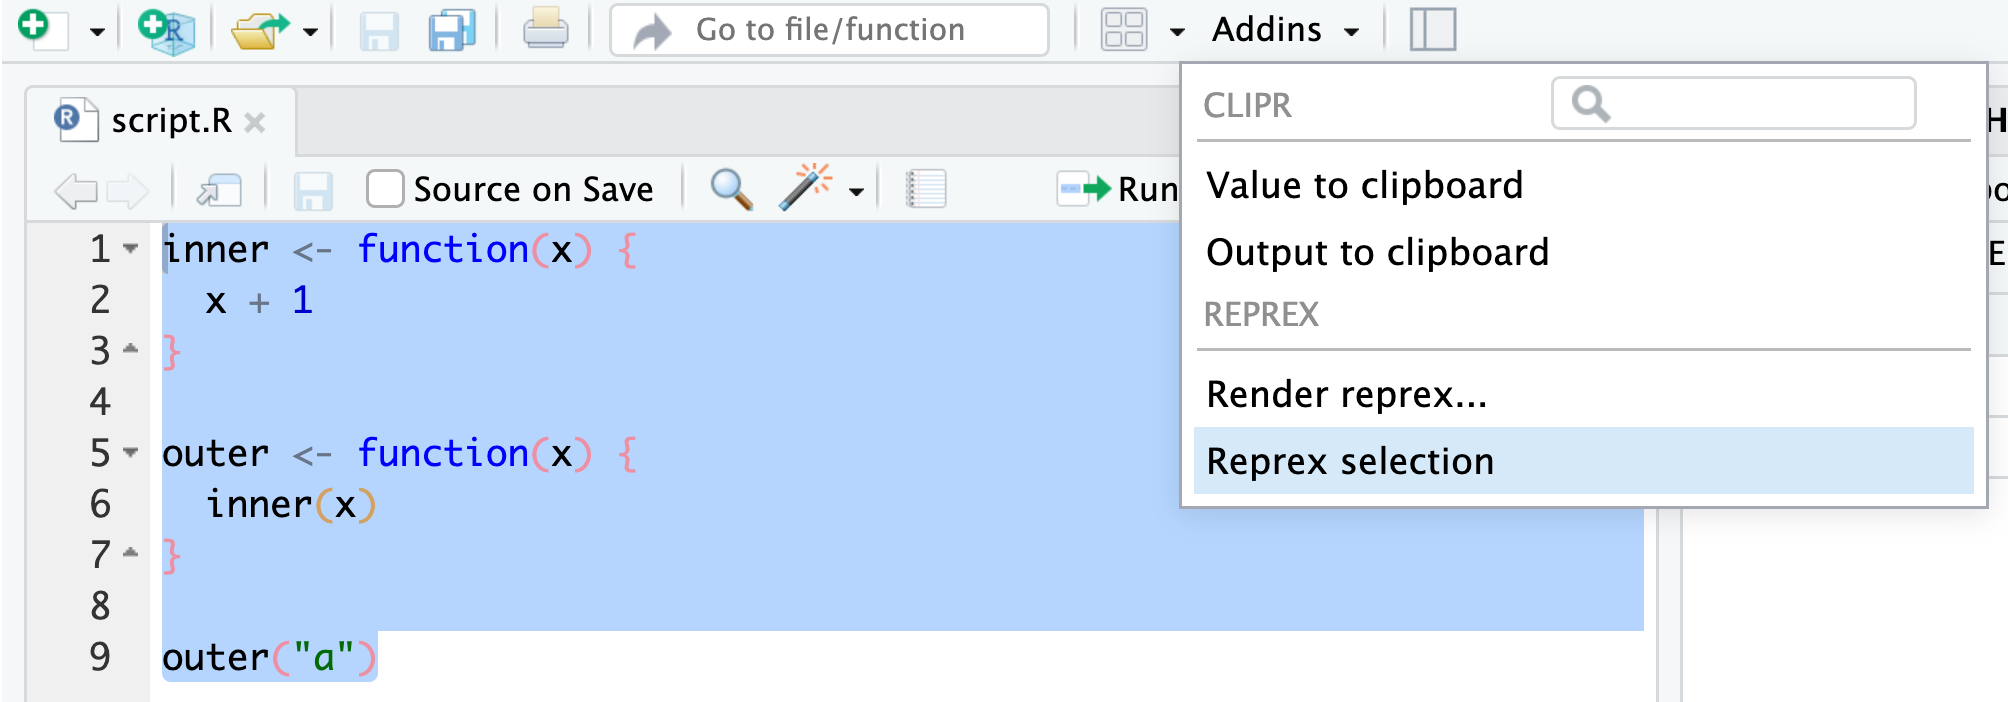Click the Run button
This screenshot has width=2008, height=702.
[1119, 188]
